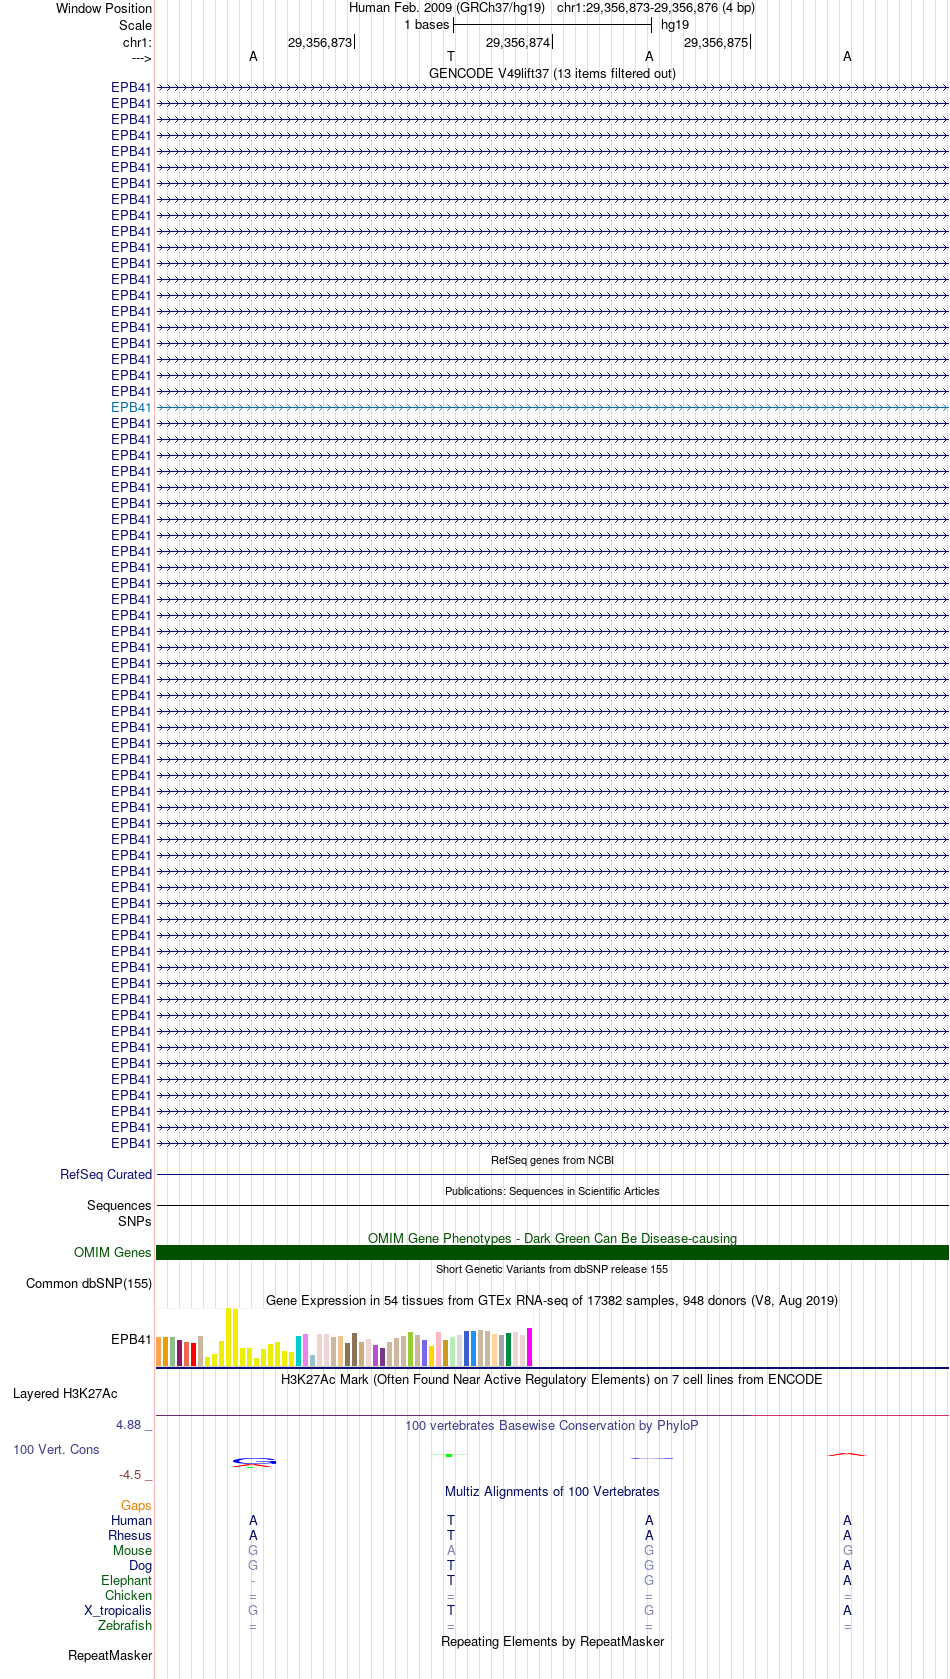The height and width of the screenshot is (1679, 950).
Task: Select the Zebrafish alignment row label
Action: (x=125, y=1625)
